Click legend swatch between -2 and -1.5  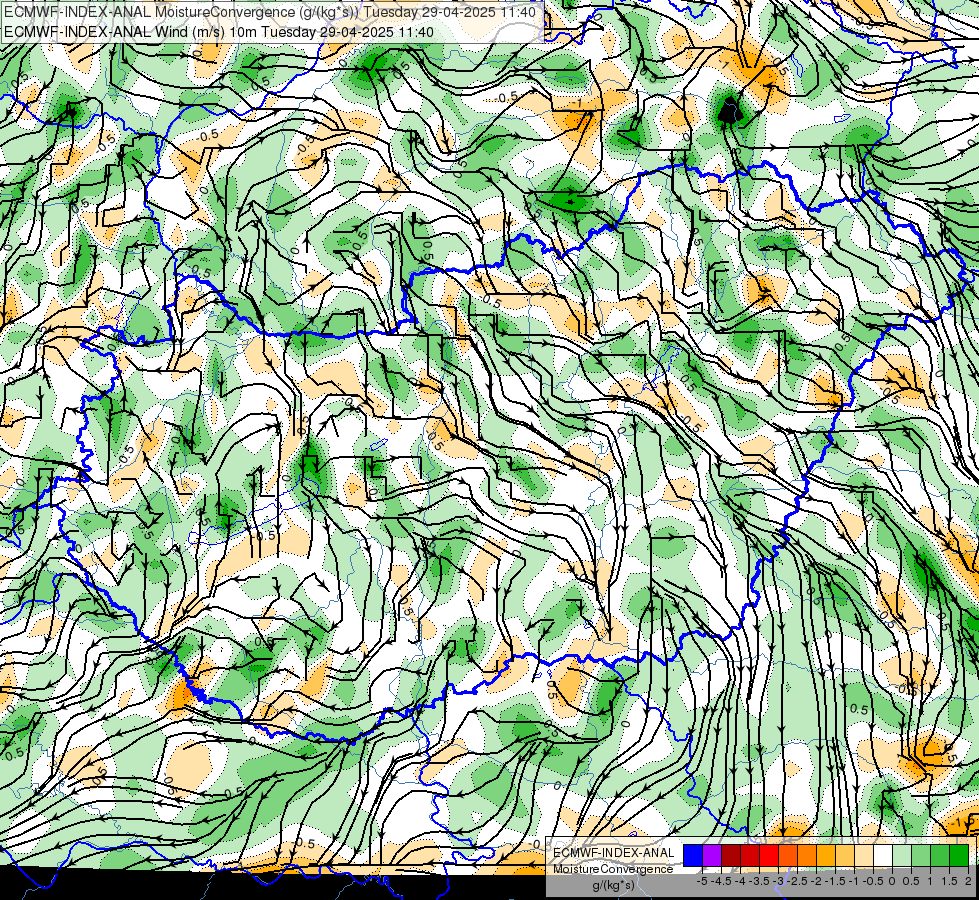tap(826, 855)
